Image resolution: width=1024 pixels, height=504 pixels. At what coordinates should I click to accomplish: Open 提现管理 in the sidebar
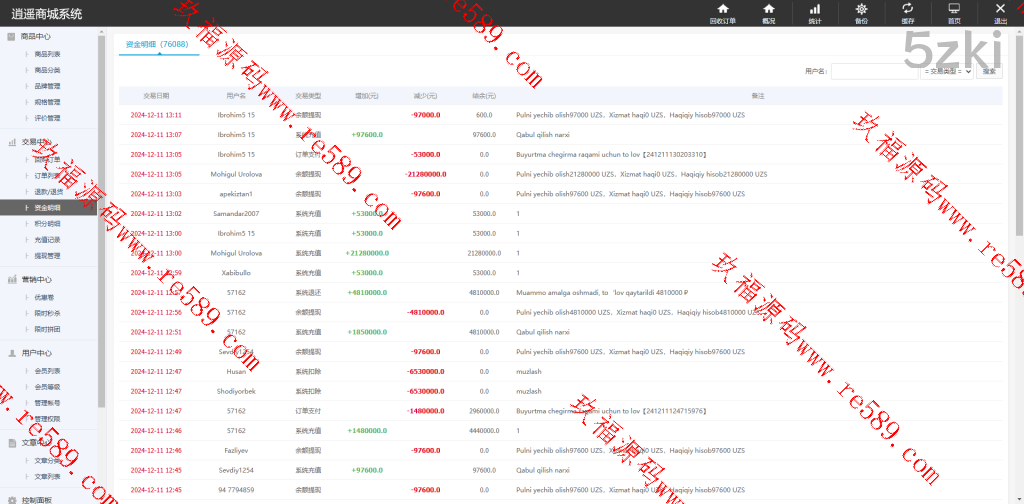[x=48, y=256]
